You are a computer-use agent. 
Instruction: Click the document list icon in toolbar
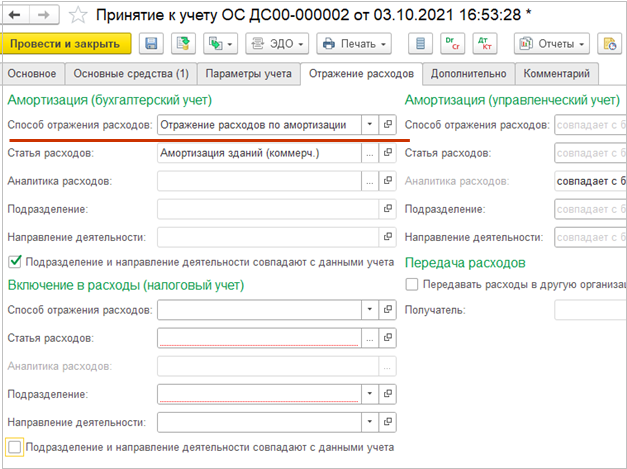[x=422, y=44]
